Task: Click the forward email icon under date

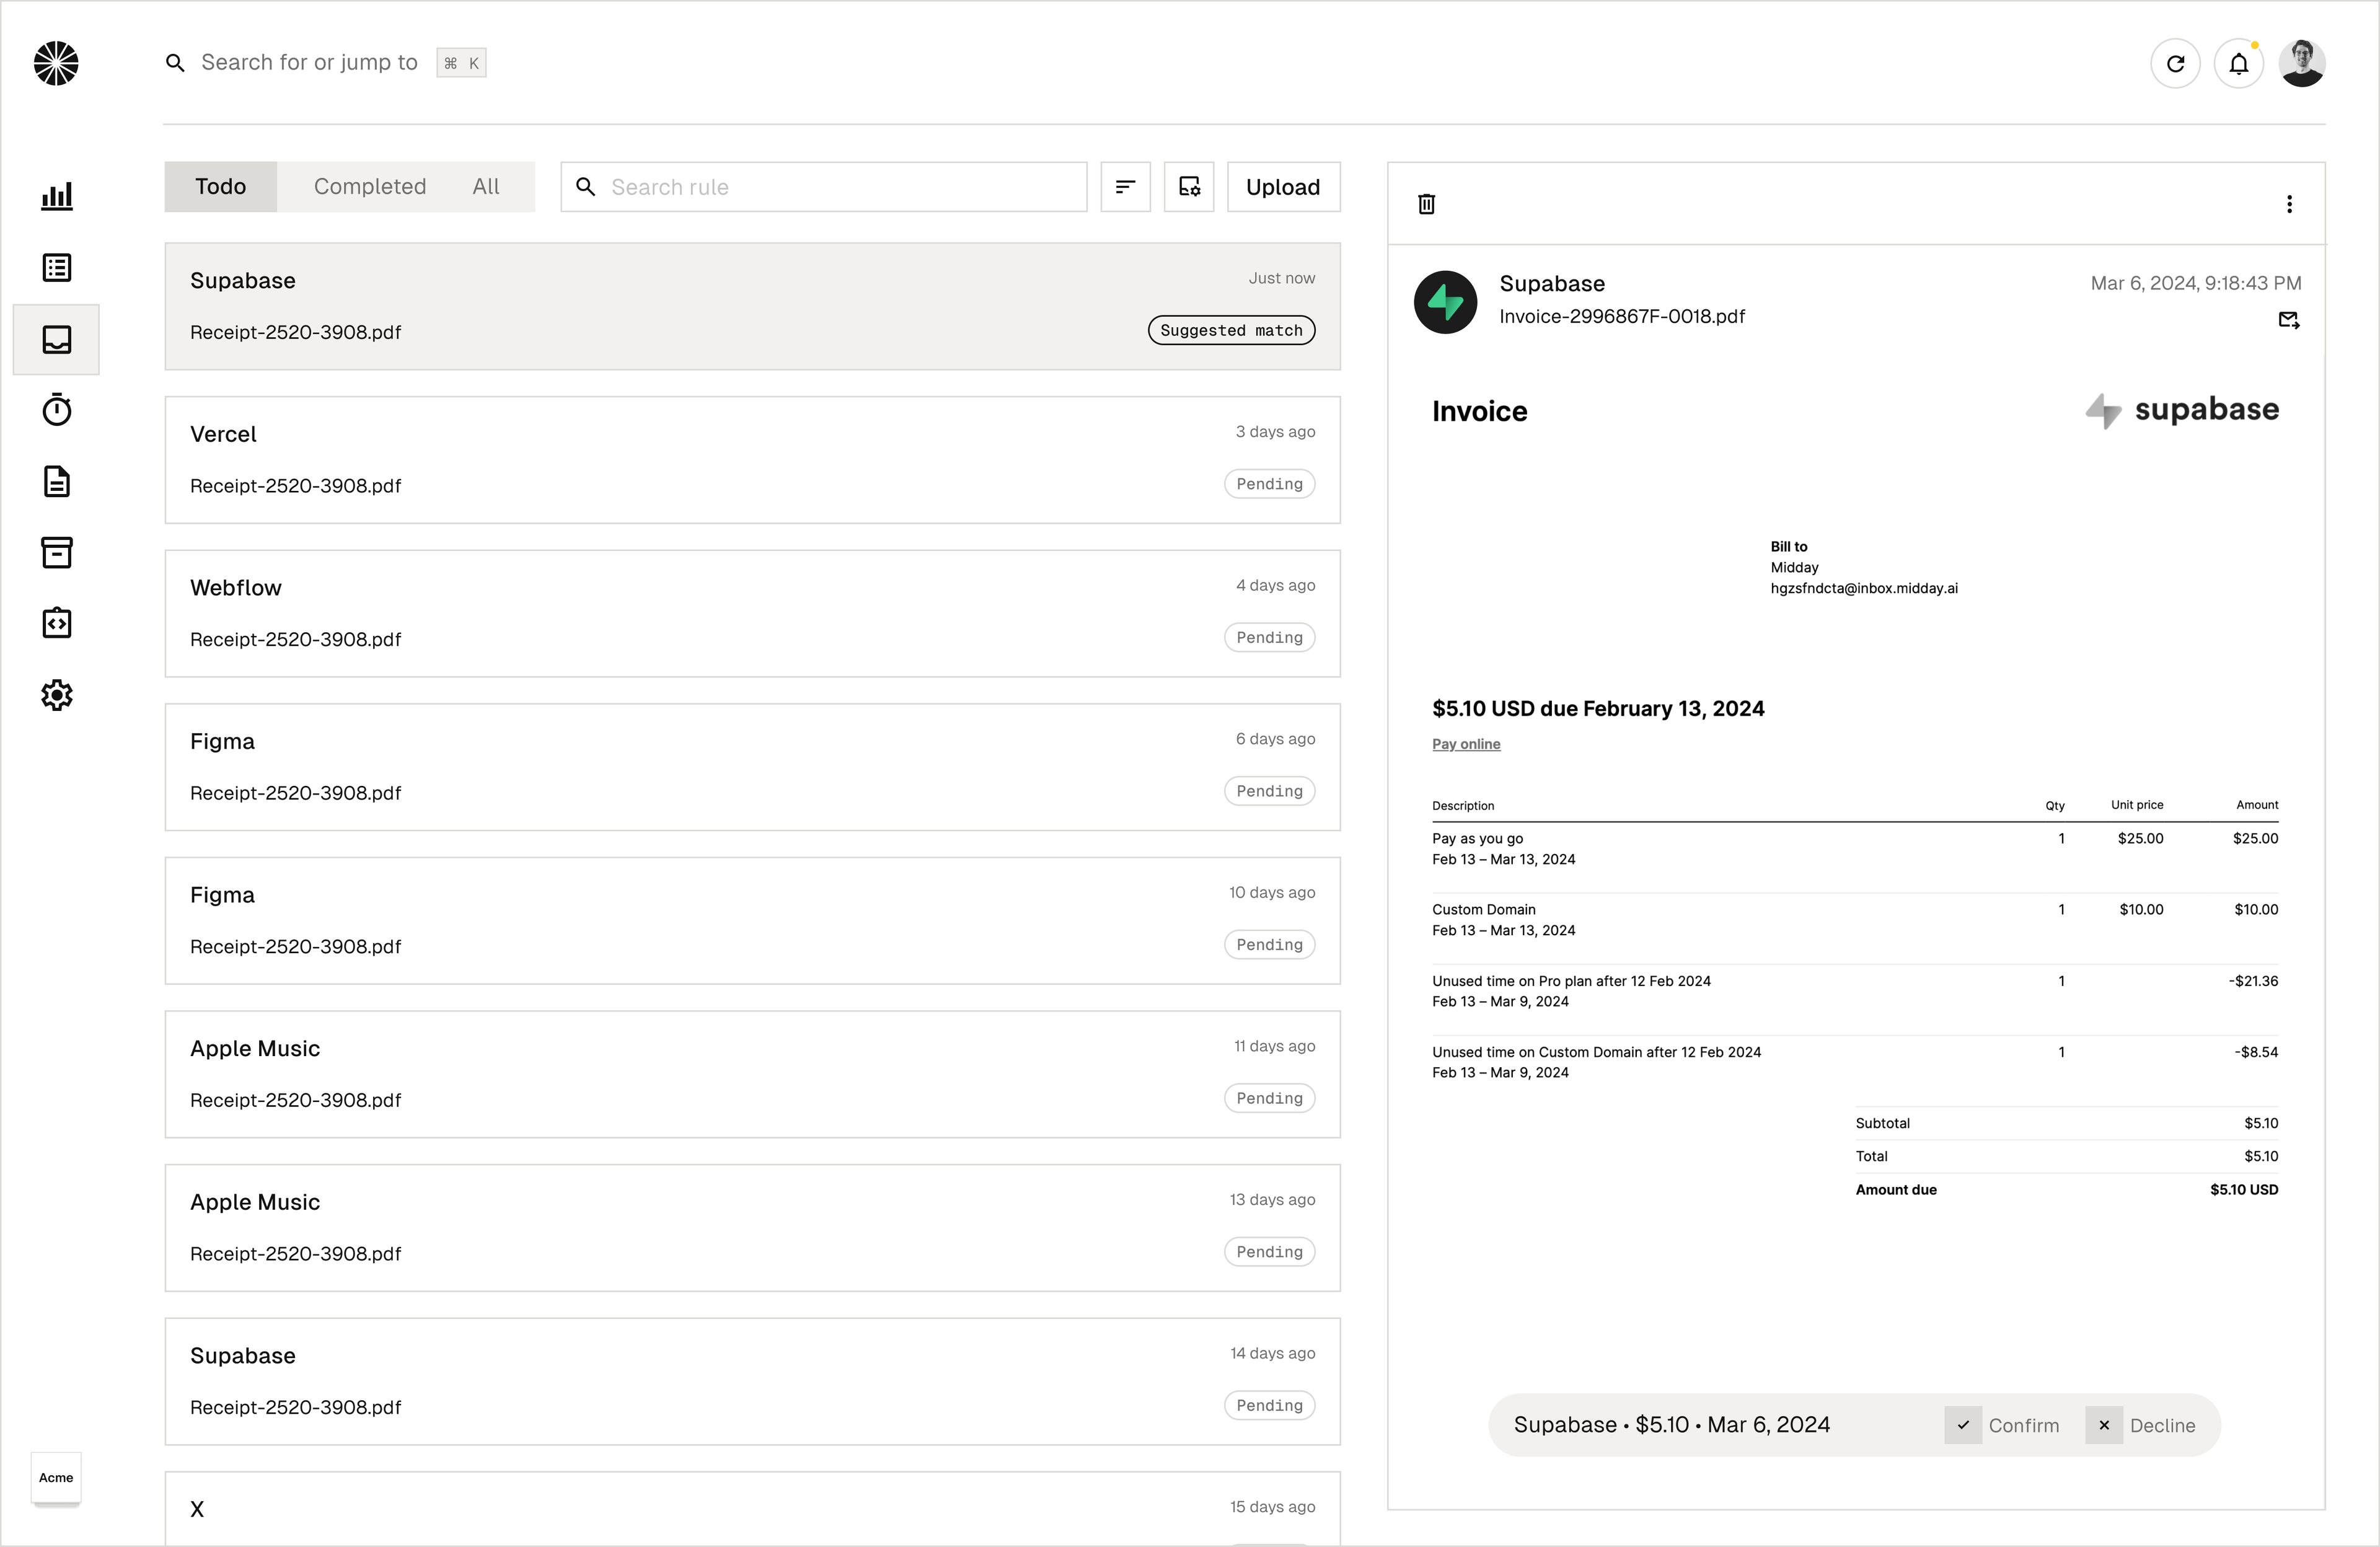Action: tap(2288, 320)
